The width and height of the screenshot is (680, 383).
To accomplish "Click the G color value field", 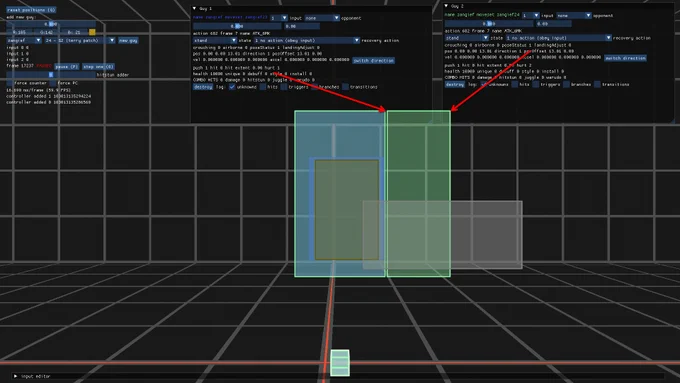I will tap(47, 32).
